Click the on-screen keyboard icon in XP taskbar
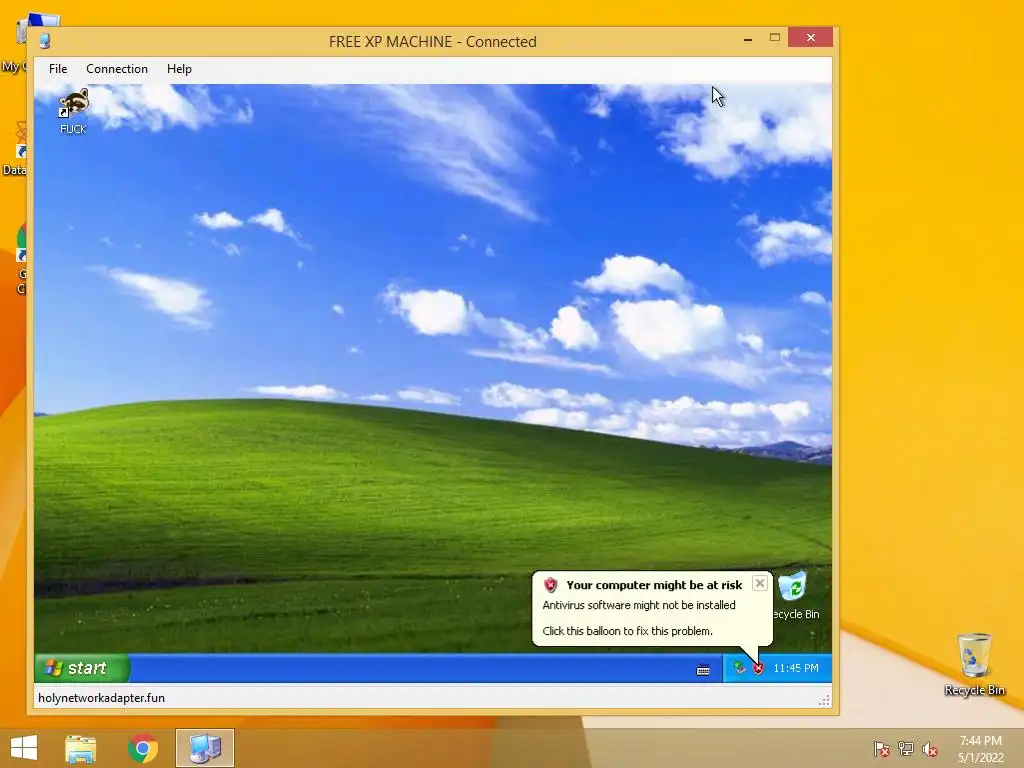 point(703,669)
